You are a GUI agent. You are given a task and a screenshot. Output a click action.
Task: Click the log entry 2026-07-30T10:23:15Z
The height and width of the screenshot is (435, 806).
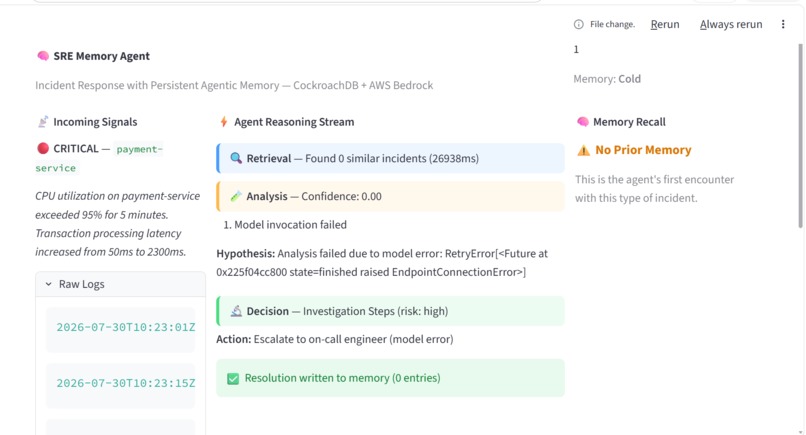[x=121, y=384]
